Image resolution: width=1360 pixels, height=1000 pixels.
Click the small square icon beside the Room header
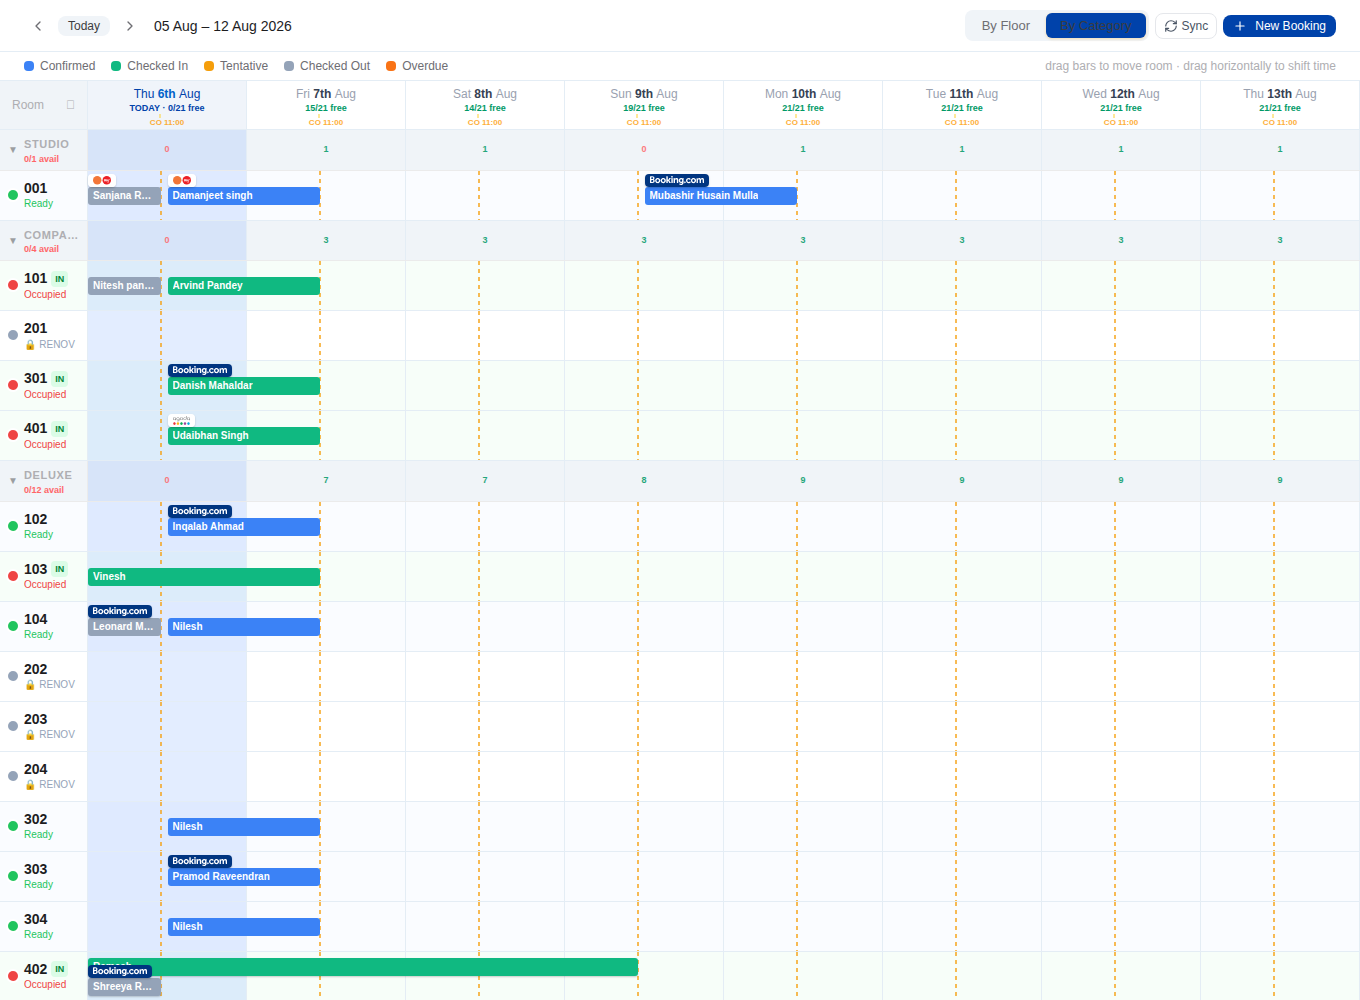point(71,104)
